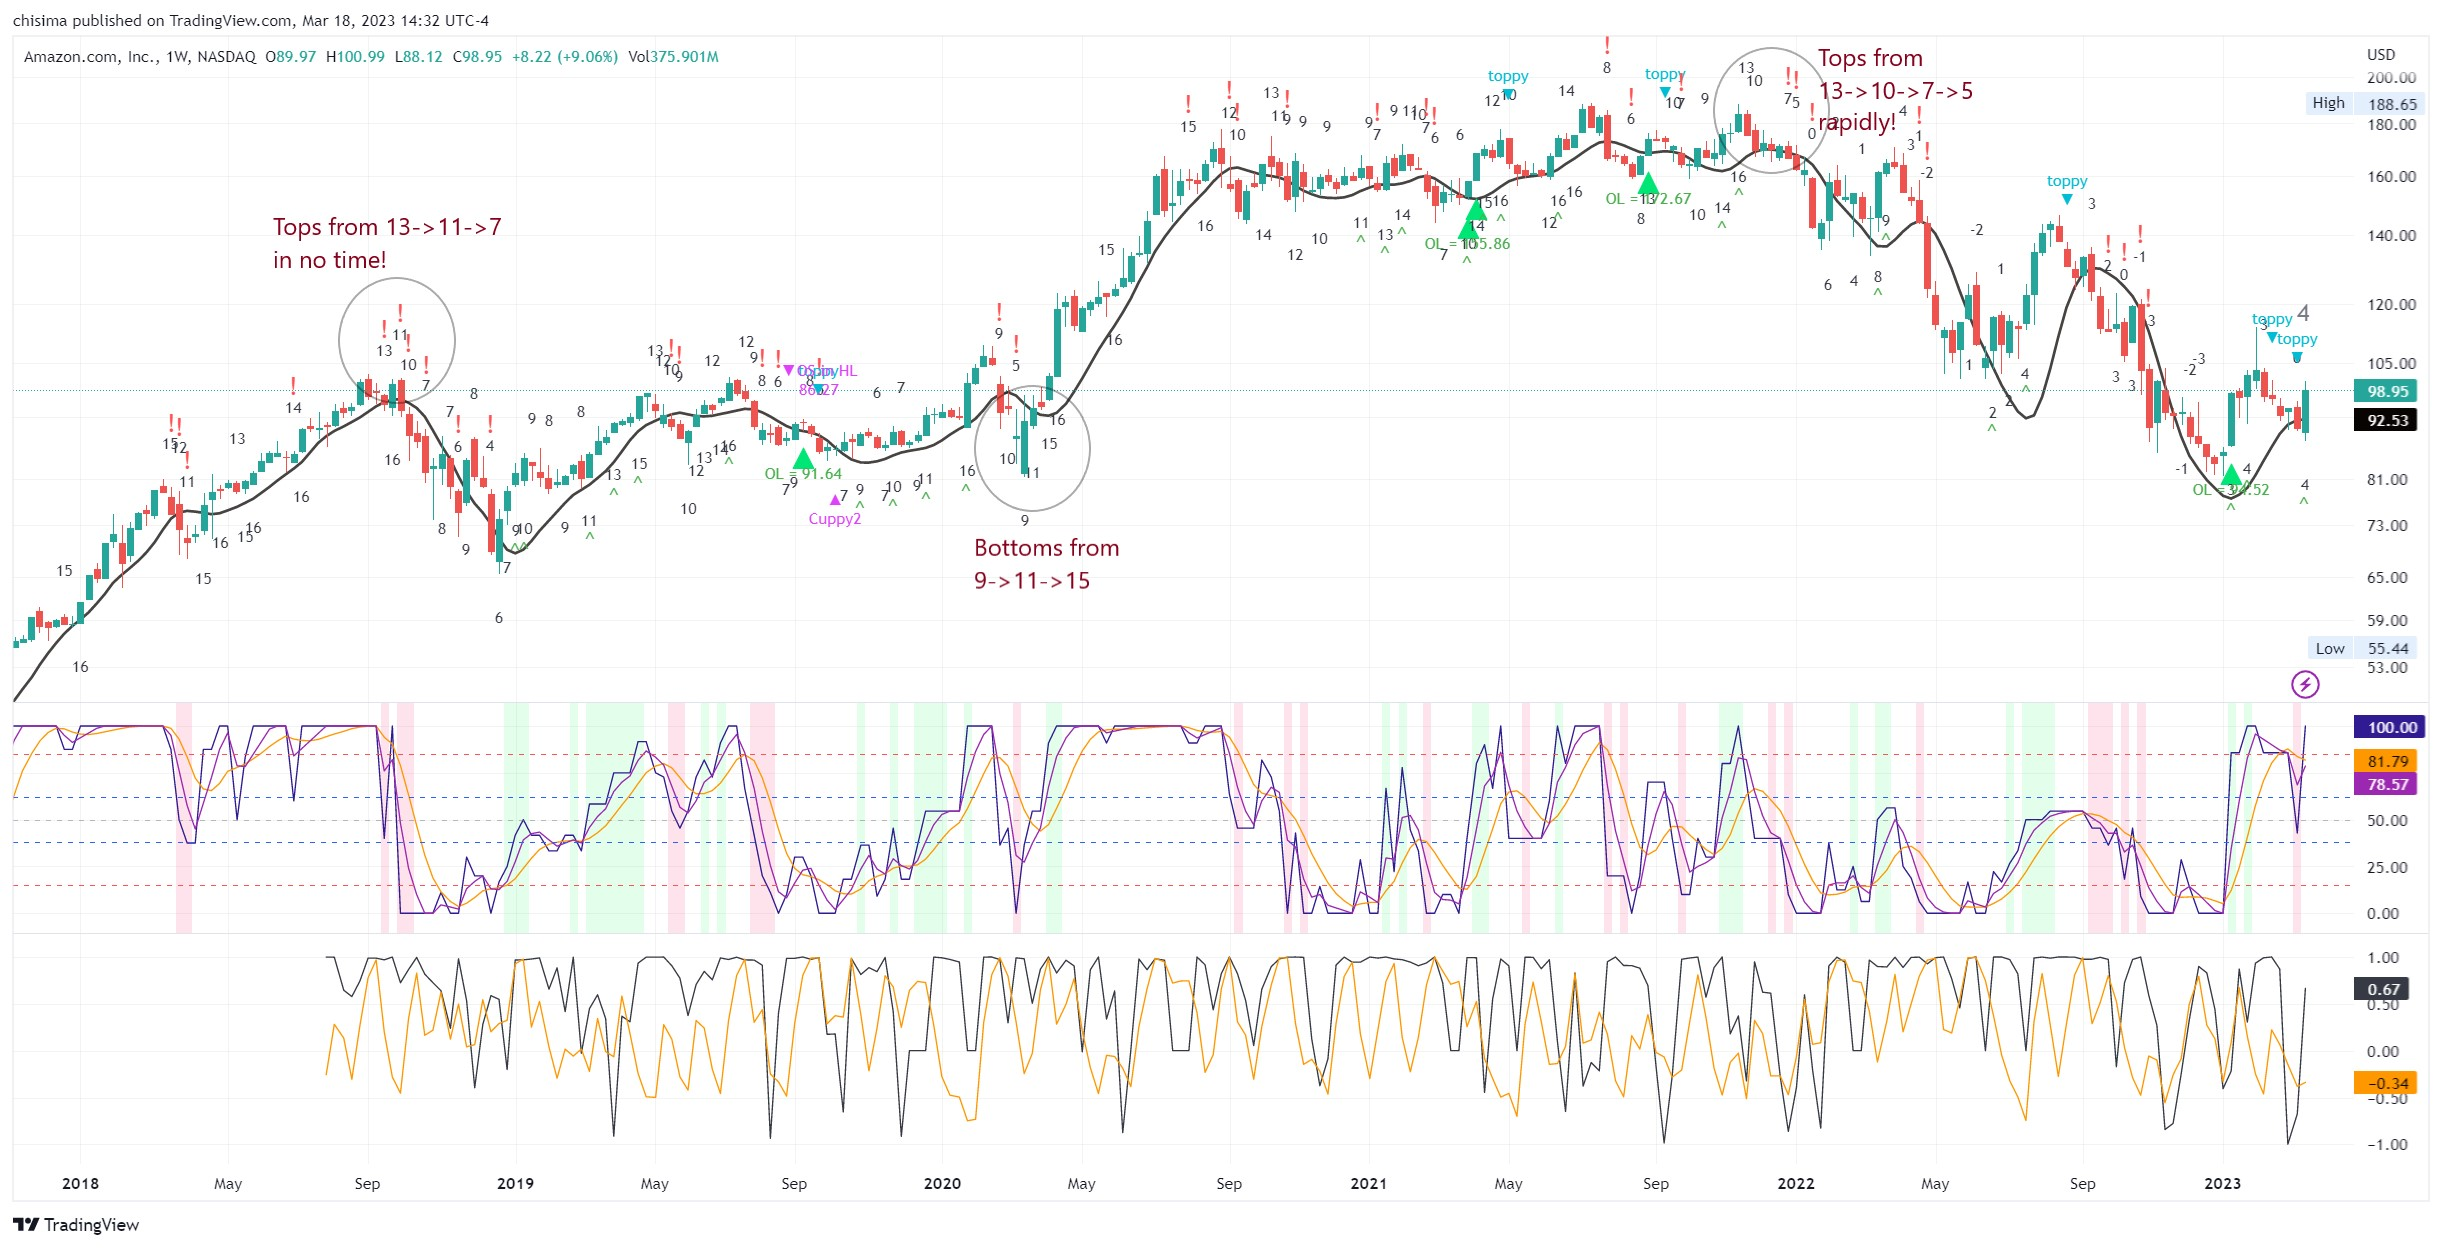
Task: Click the pink Cuppy2 triangle marker
Action: click(x=835, y=500)
